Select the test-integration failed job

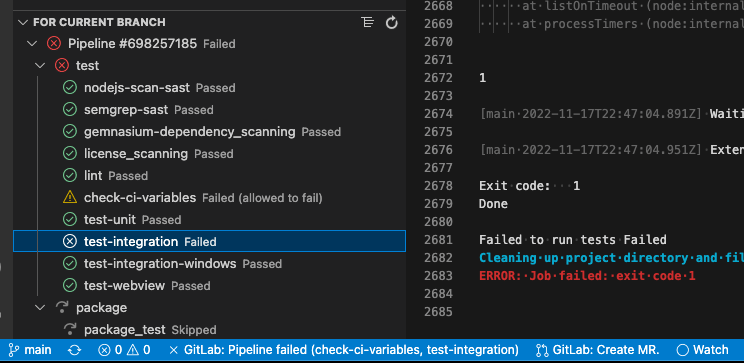pos(209,241)
